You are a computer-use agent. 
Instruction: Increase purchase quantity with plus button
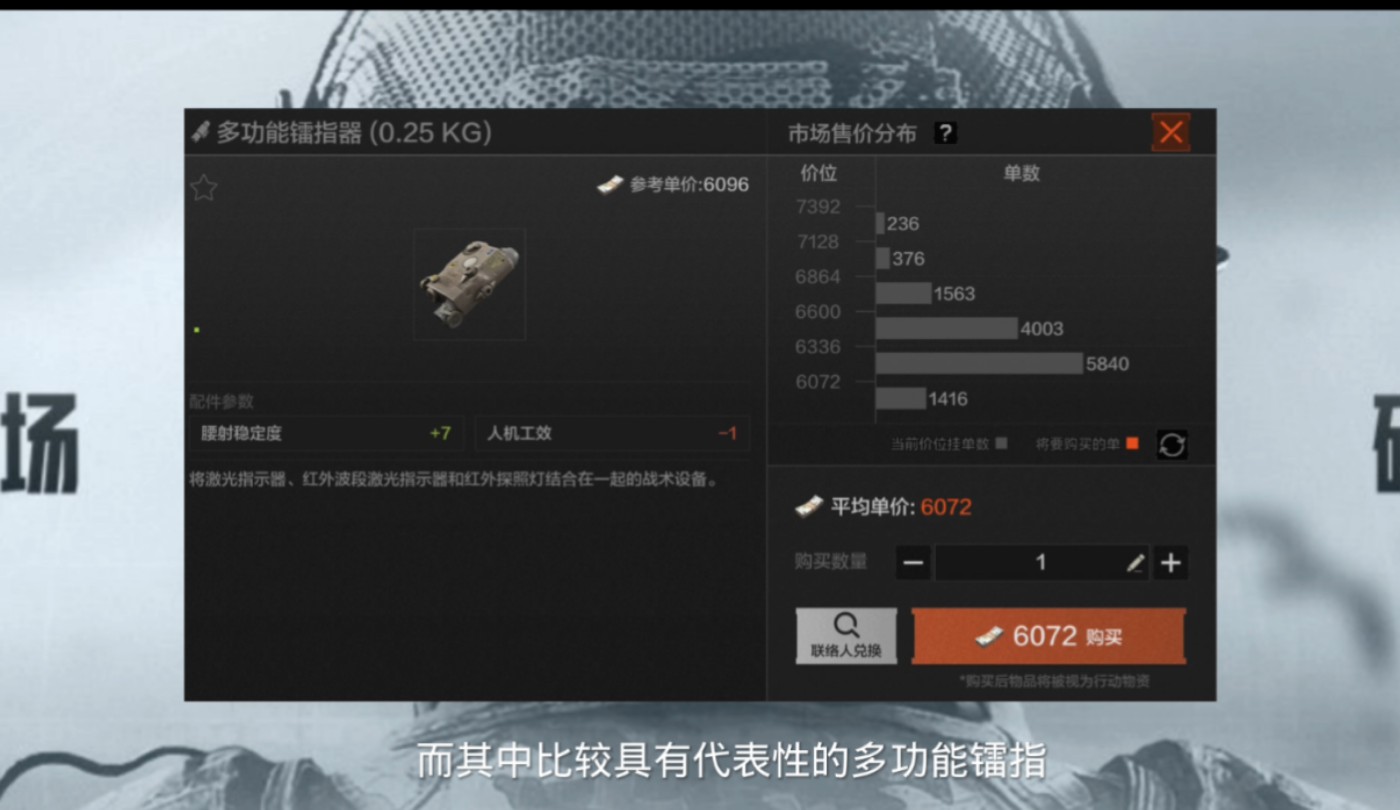coord(1170,563)
